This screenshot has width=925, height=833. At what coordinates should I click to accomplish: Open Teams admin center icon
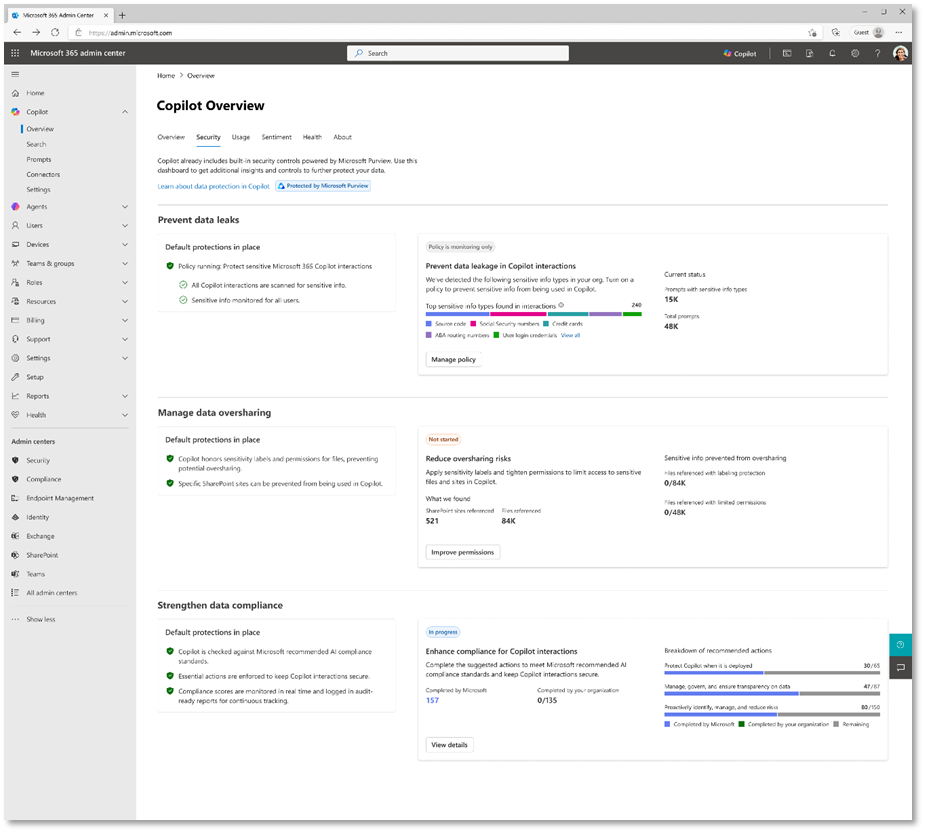[15, 574]
